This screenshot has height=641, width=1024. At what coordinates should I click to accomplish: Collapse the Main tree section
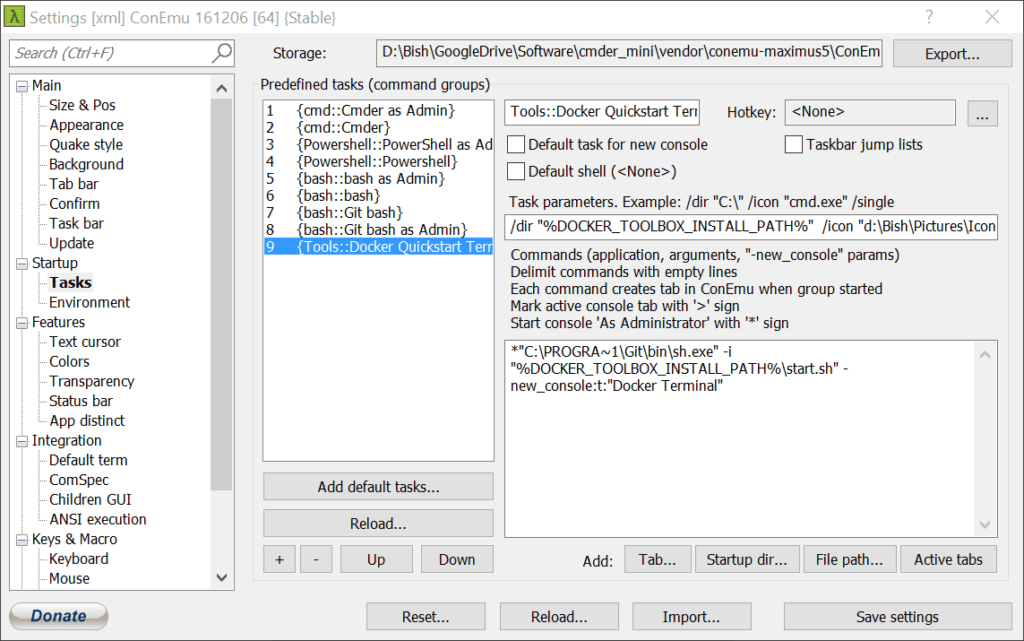[22, 86]
